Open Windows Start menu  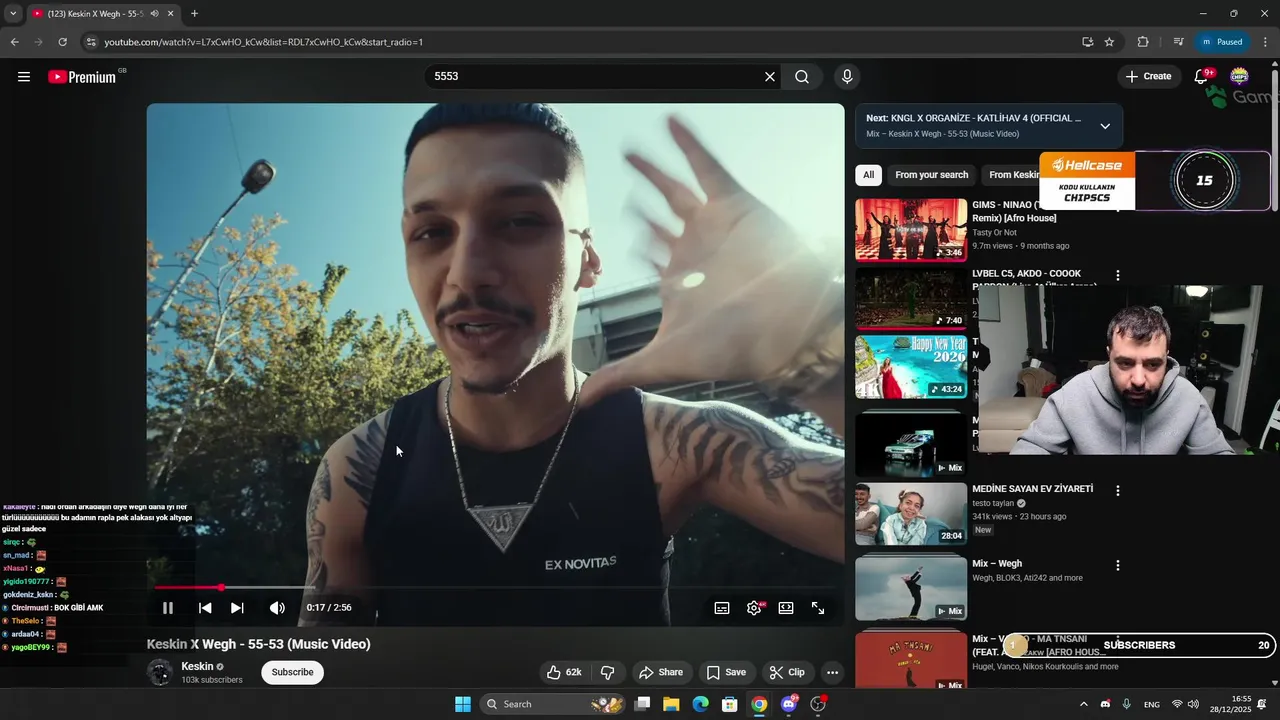click(x=463, y=704)
